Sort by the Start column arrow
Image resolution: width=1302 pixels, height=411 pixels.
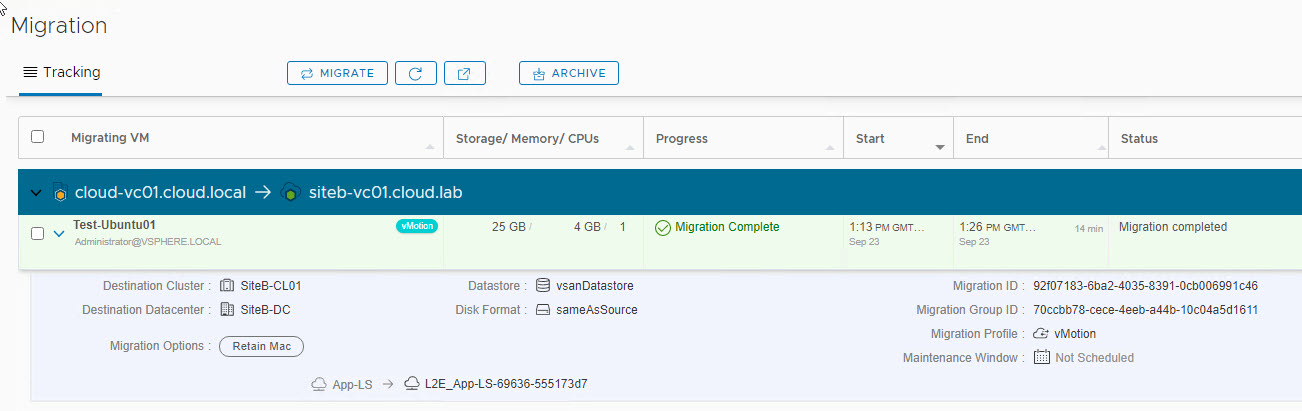click(940, 147)
